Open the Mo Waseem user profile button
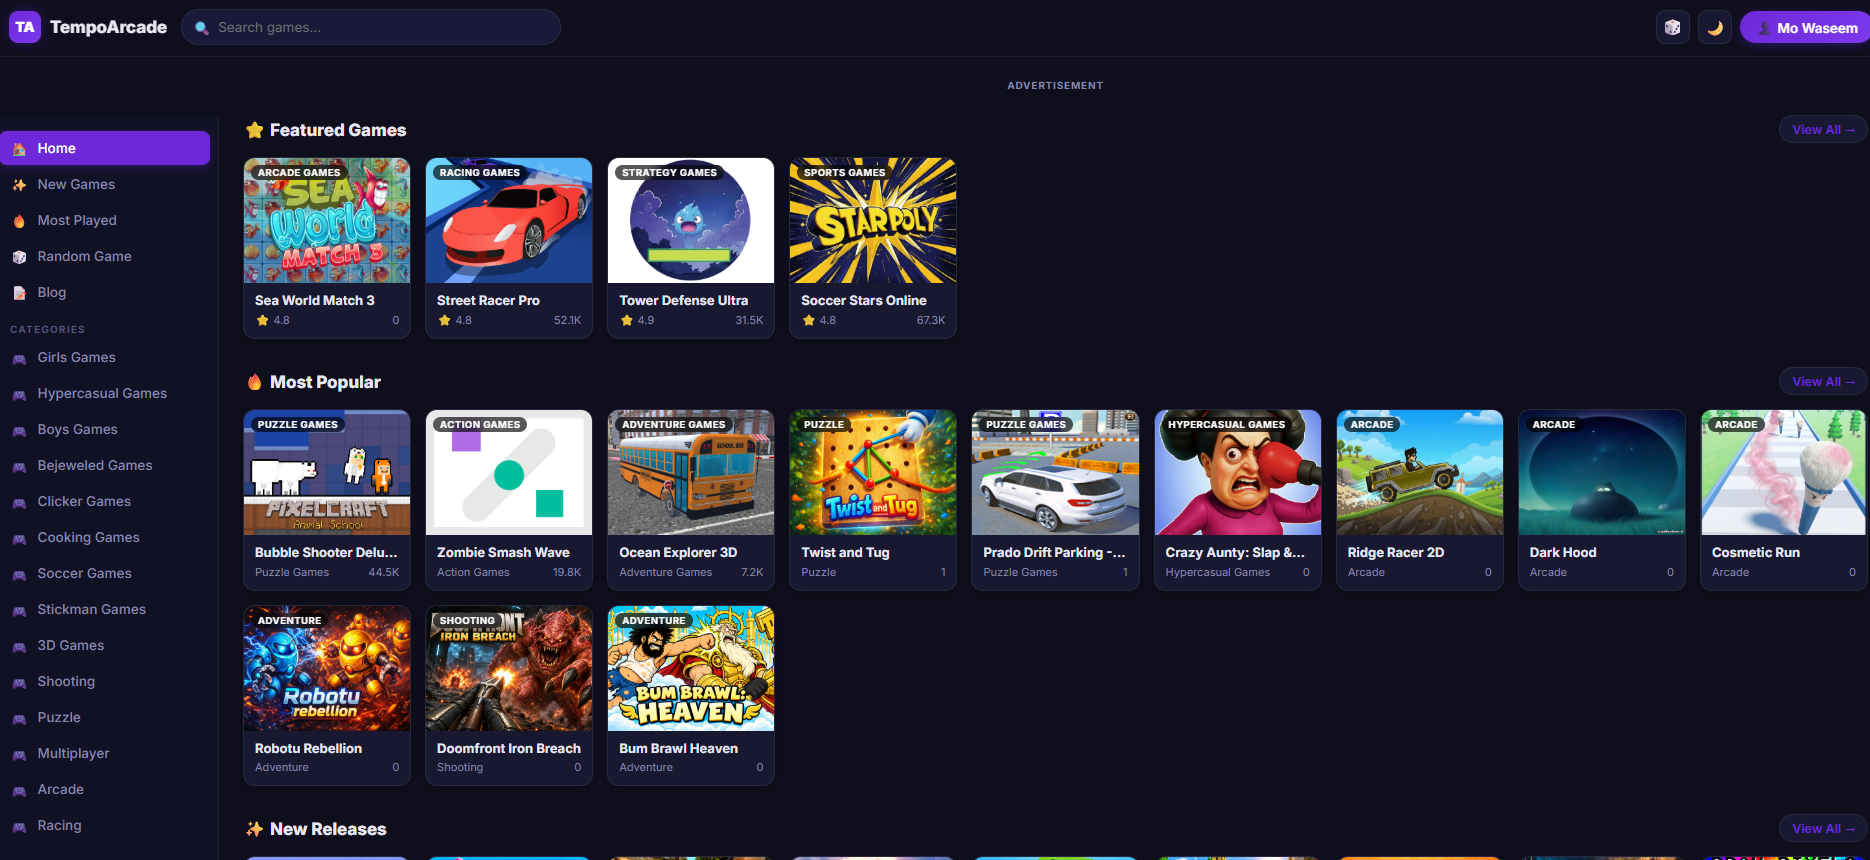 click(1806, 28)
